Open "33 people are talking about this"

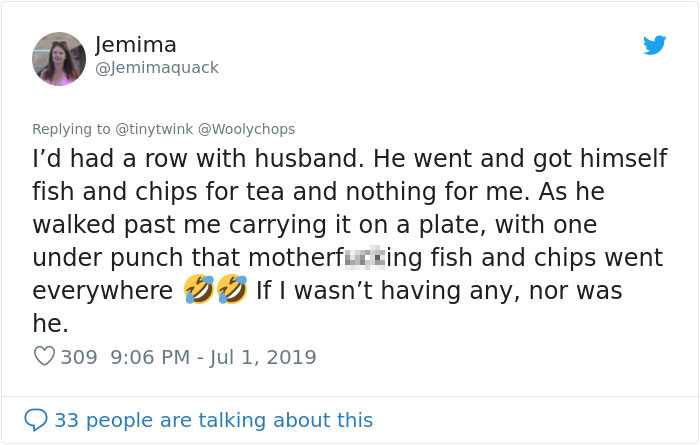213,420
